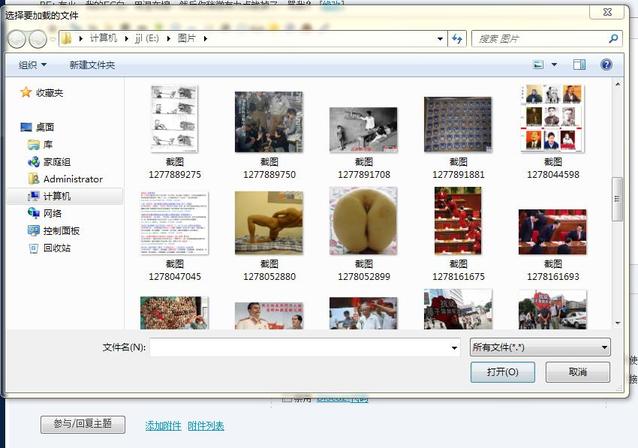Click the 网络 globe icon in sidebar
The width and height of the screenshot is (638, 448).
click(33, 213)
